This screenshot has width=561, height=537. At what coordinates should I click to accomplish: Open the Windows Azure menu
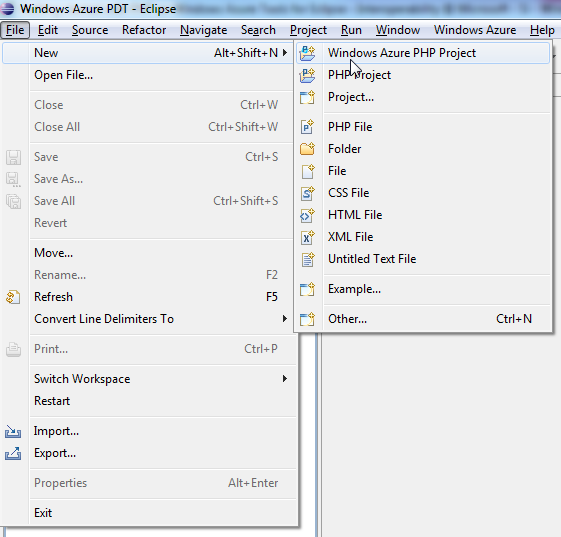click(475, 30)
